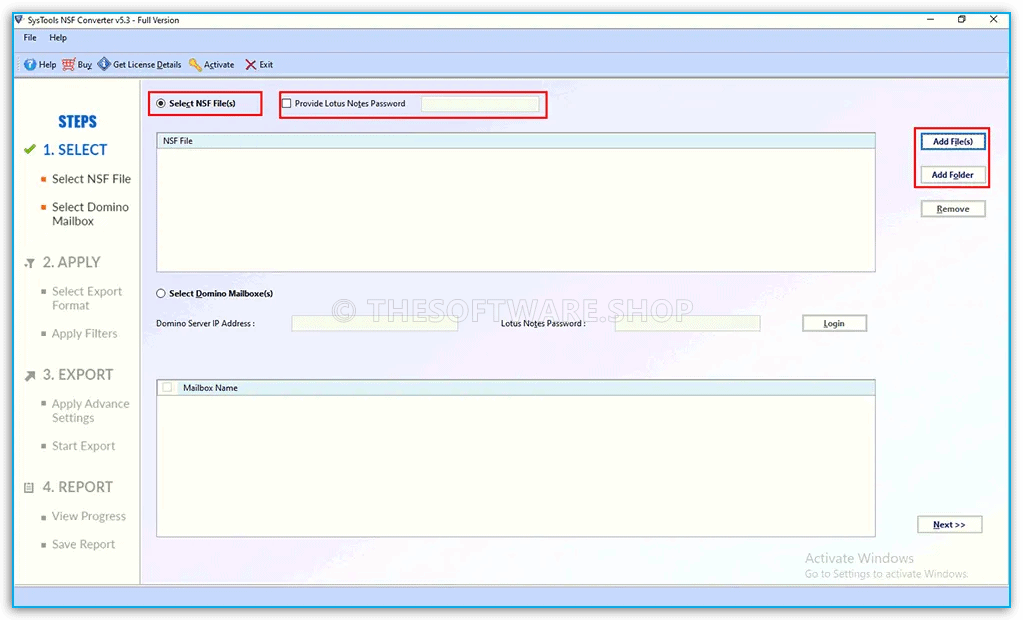Click the Help toolbar label
The width and height of the screenshot is (1023, 620).
pos(48,65)
